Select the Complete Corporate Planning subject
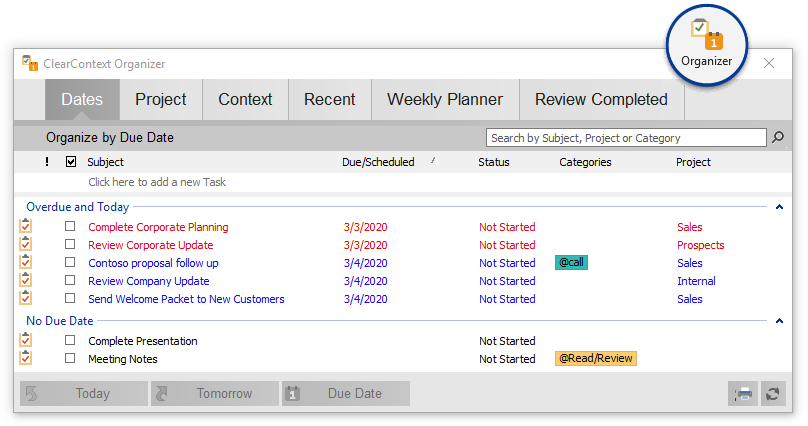The width and height of the screenshot is (808, 426). tap(158, 227)
